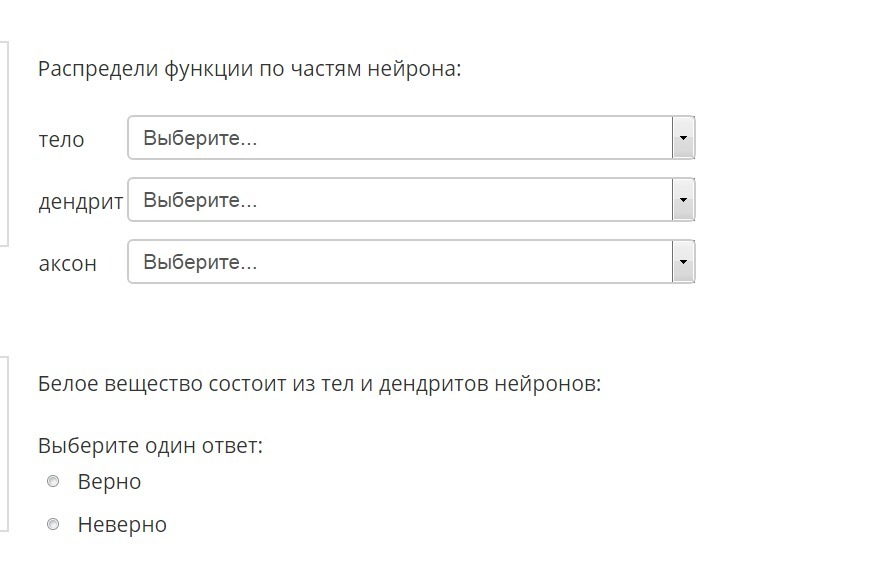Open the тело function select box

point(411,138)
